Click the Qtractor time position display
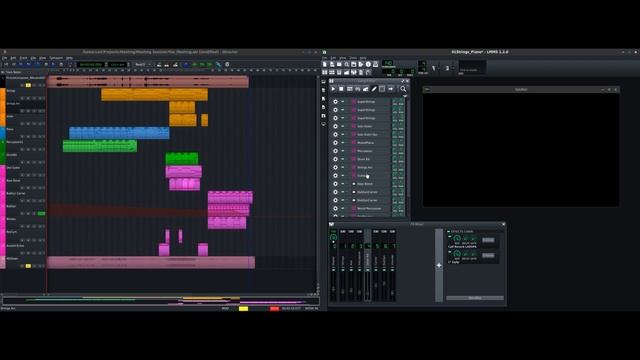 point(90,64)
